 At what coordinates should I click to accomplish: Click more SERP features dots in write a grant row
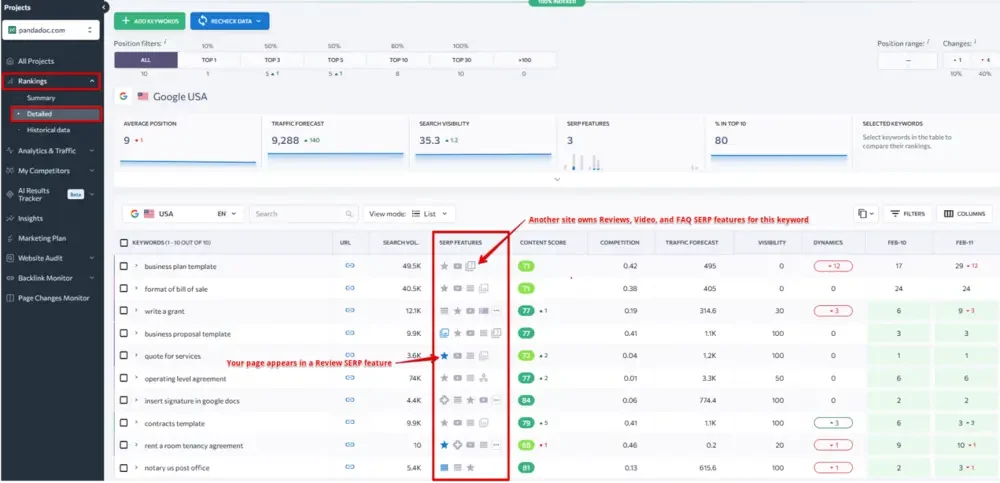point(497,311)
